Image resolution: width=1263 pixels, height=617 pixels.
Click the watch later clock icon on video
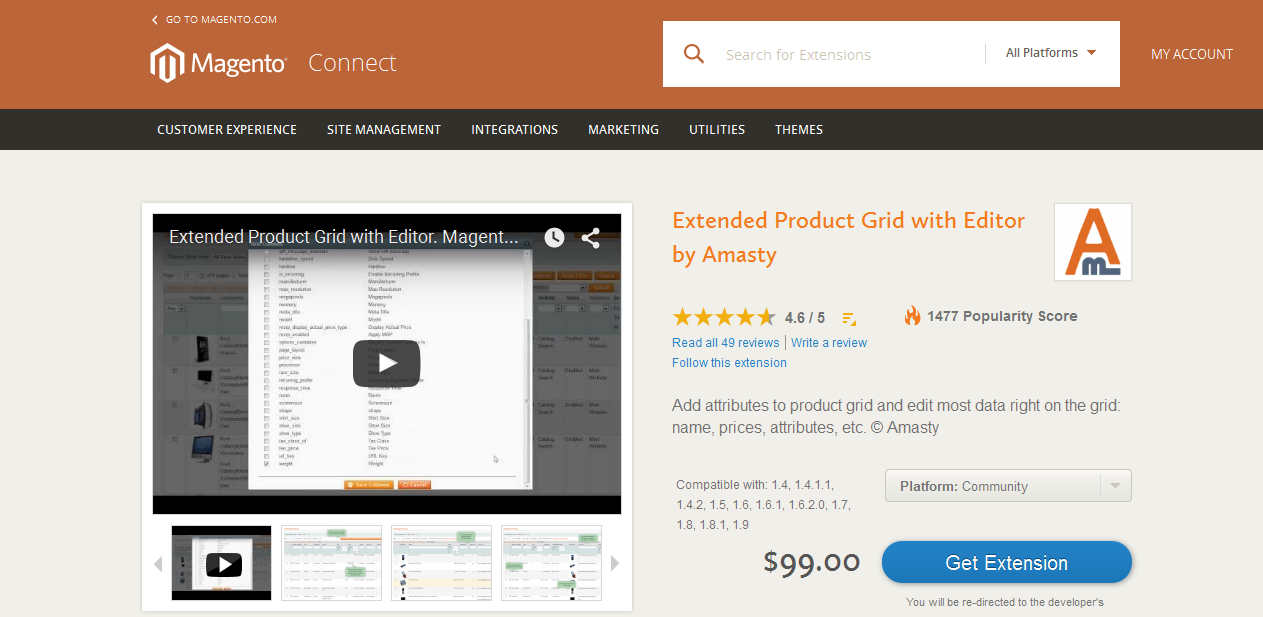tap(554, 238)
